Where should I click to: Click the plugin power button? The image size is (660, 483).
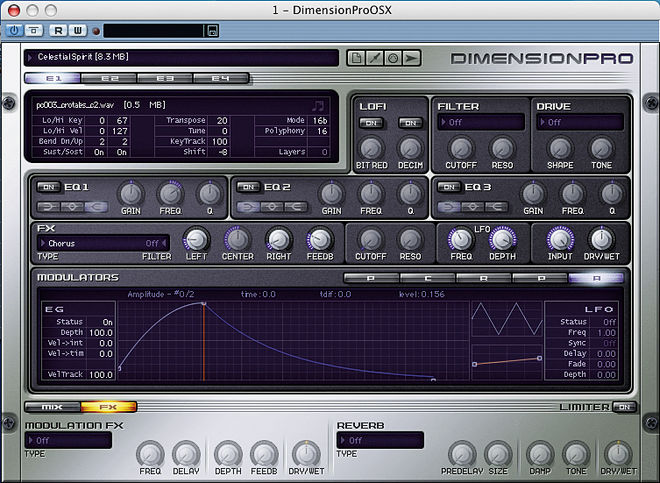pyautogui.click(x=14, y=30)
